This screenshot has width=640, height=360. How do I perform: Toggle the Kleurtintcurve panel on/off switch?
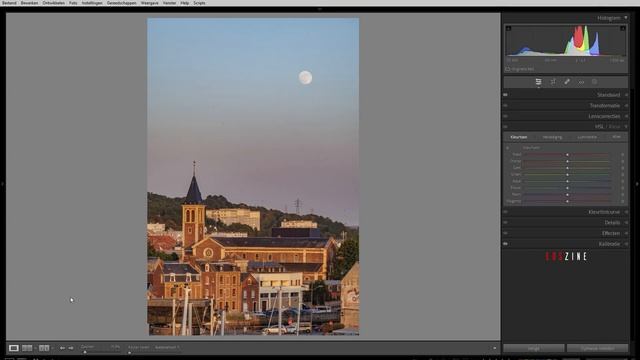[505, 212]
